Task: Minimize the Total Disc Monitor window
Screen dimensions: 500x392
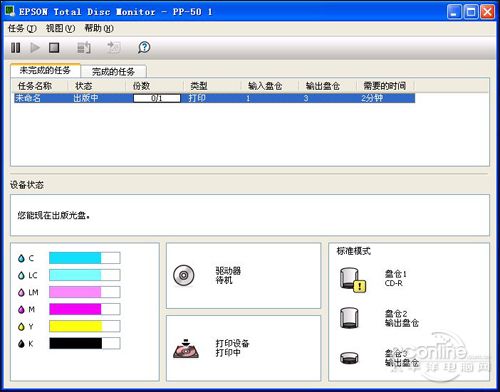Action: pos(454,12)
